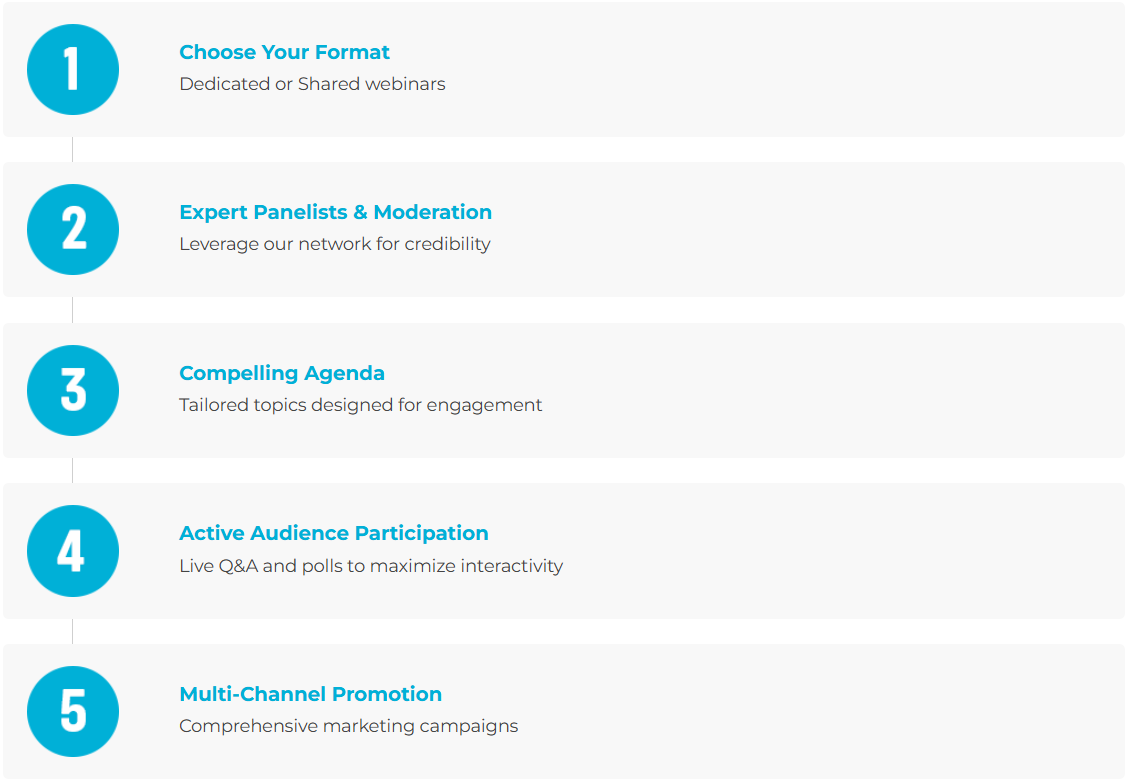Viewport: 1128px width, 783px height.
Task: Click the step 2 number circle icon
Action: coord(73,229)
